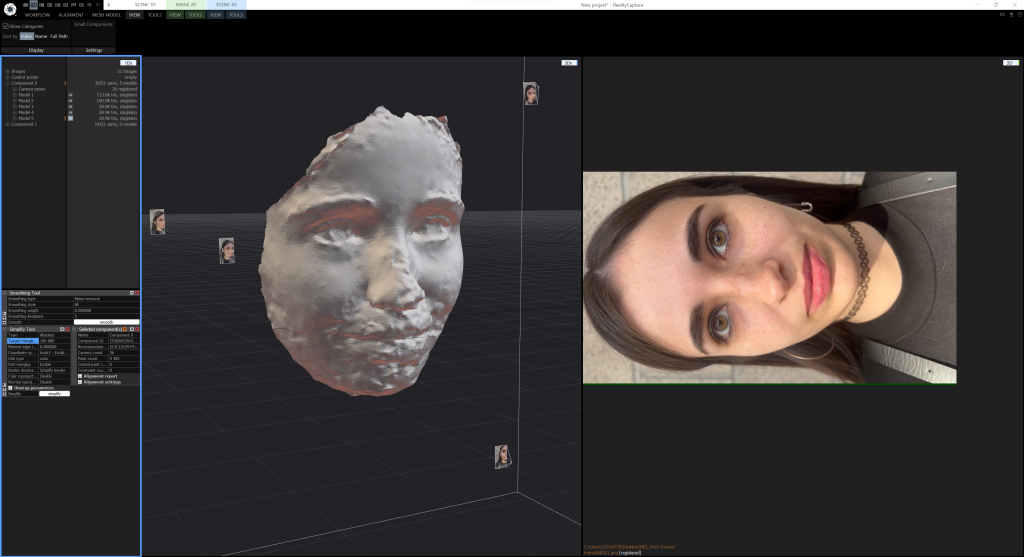Select the fourth layout preset icon
The image size is (1024, 557).
click(50, 5)
